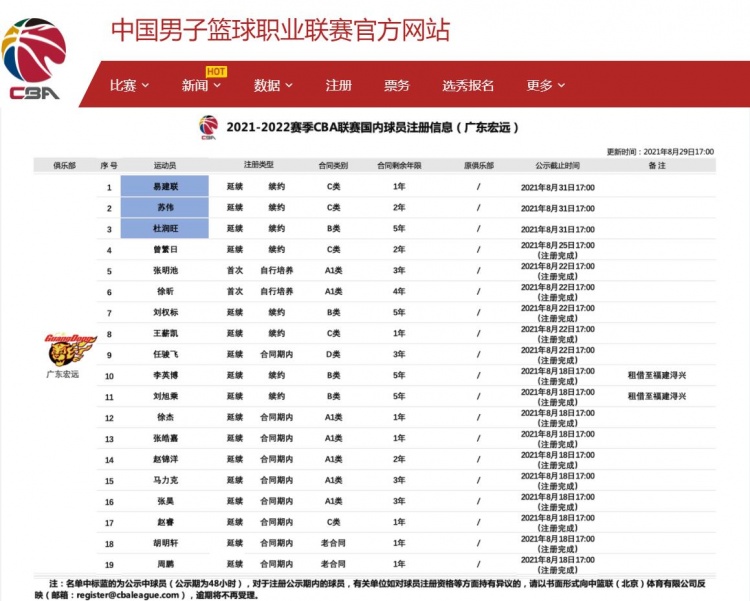
Task: Select highlighted player 易建联
Action: [x=165, y=186]
